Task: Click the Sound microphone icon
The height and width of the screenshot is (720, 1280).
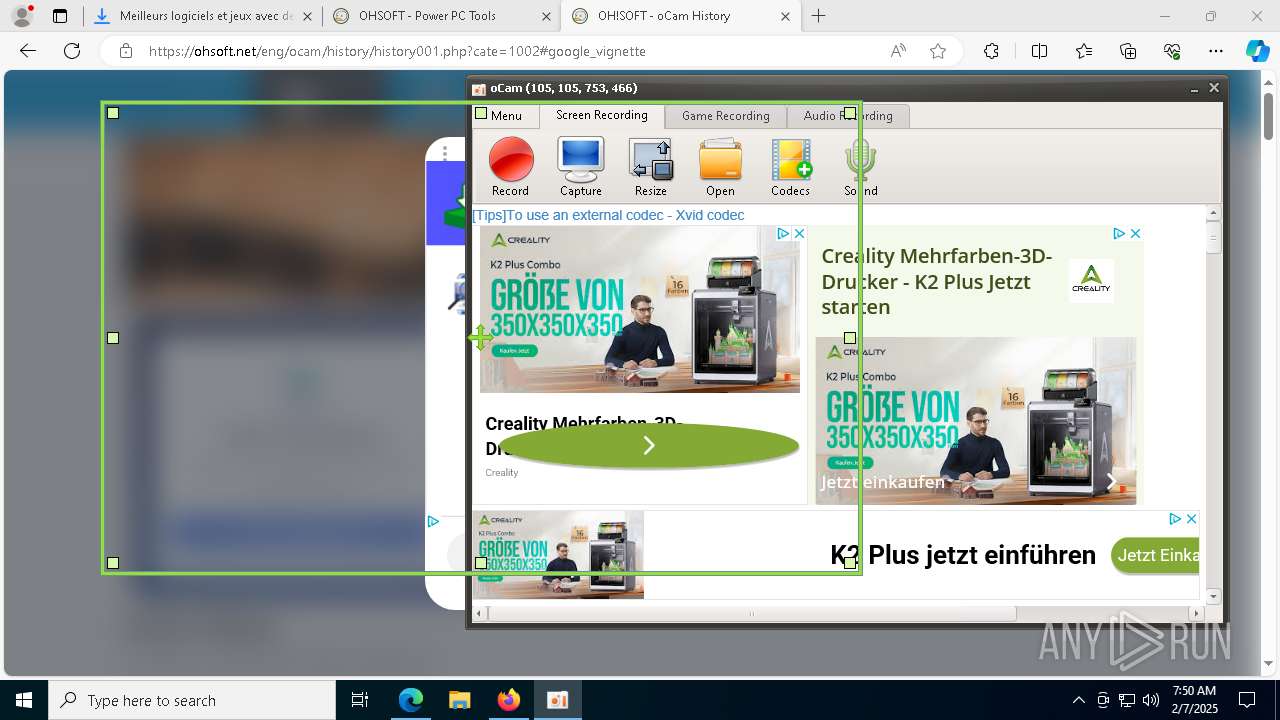Action: [x=860, y=167]
